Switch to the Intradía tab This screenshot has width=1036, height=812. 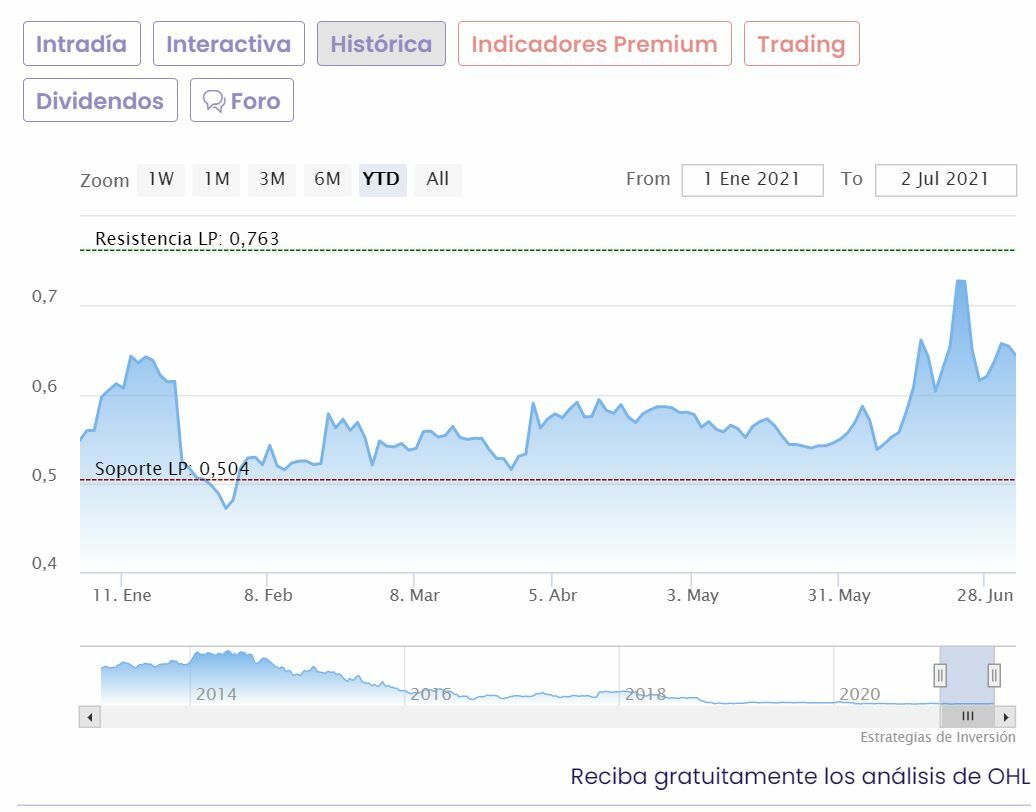click(82, 44)
